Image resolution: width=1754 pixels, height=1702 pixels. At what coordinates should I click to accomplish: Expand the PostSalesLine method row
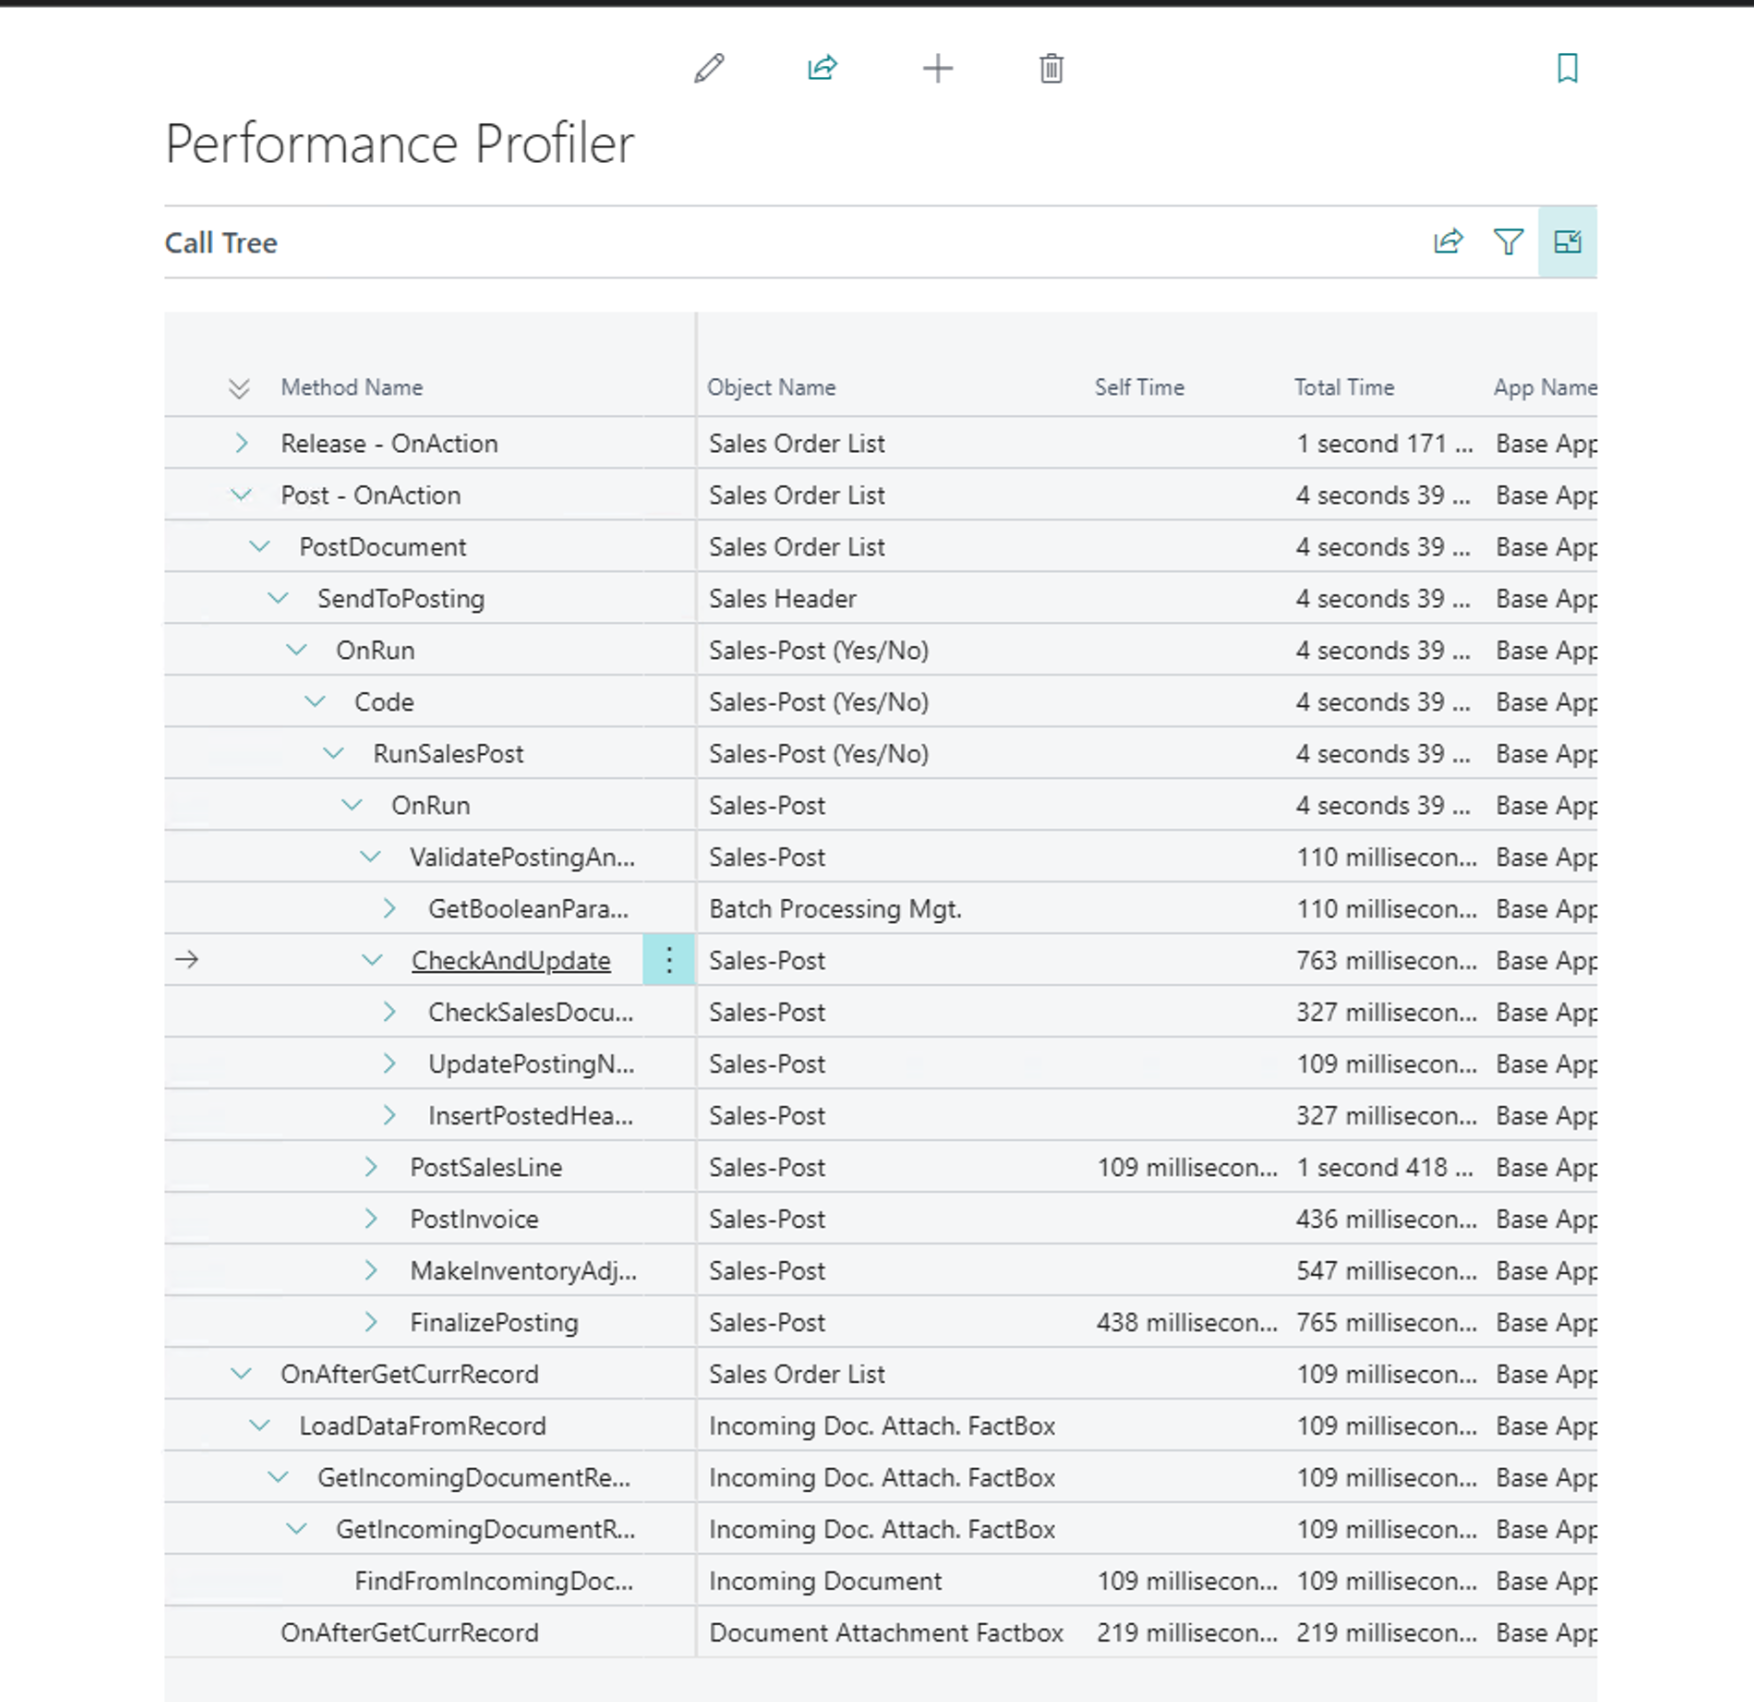[372, 1167]
